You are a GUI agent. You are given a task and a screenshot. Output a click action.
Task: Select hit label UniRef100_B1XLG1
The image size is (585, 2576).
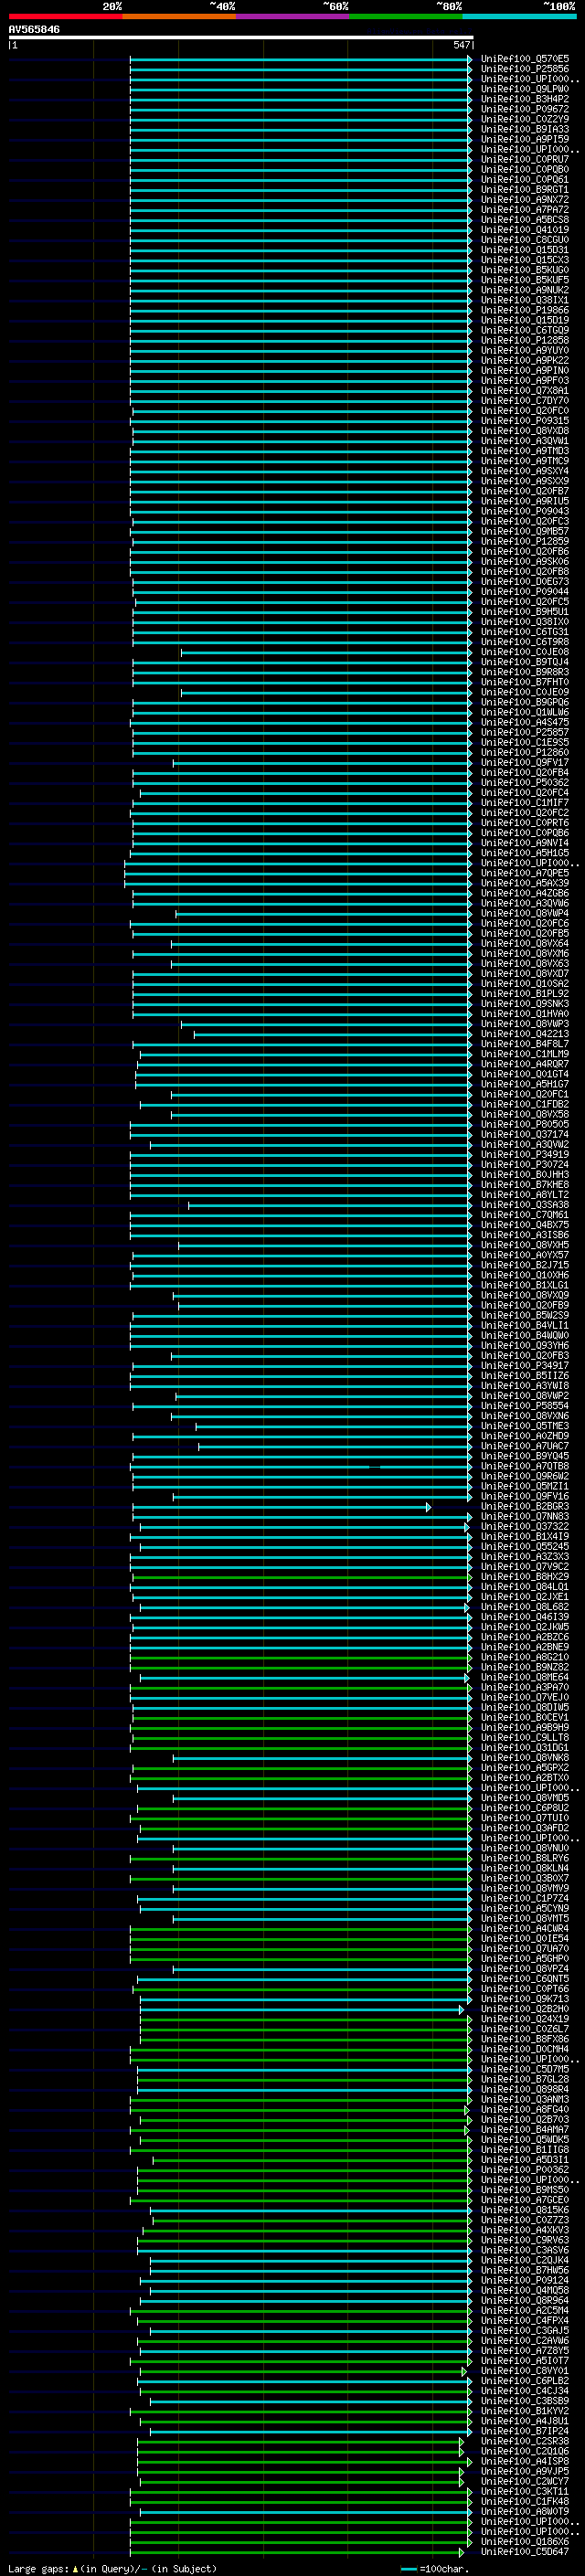[x=525, y=1285]
